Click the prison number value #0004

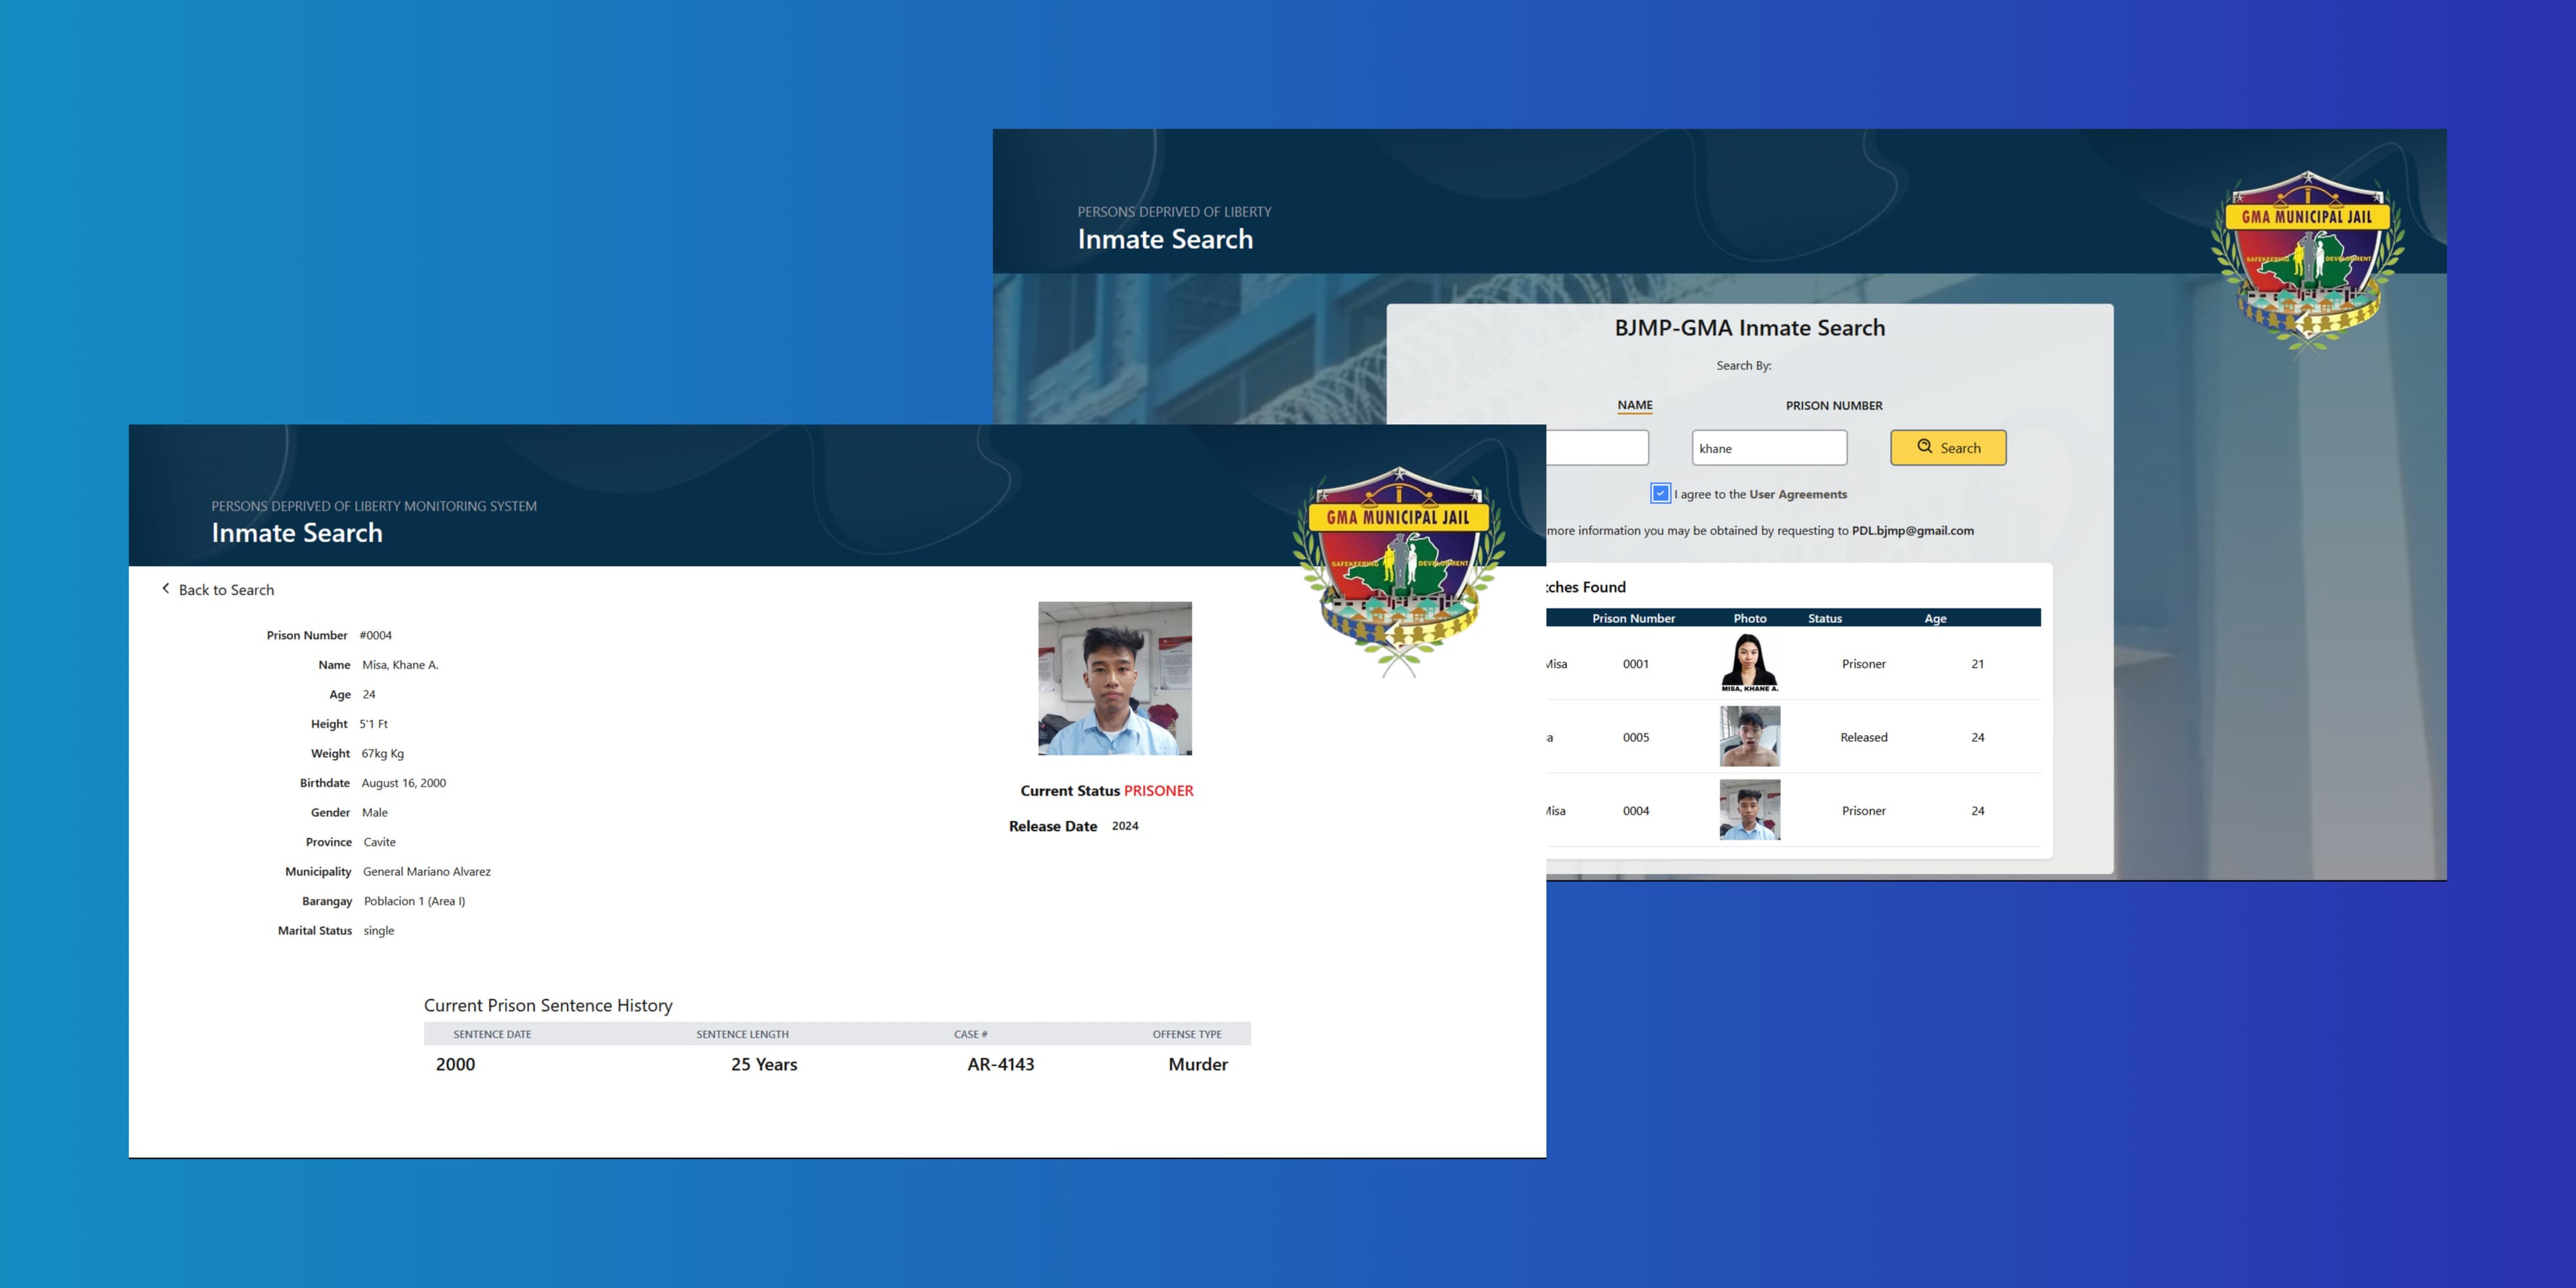pyautogui.click(x=376, y=635)
